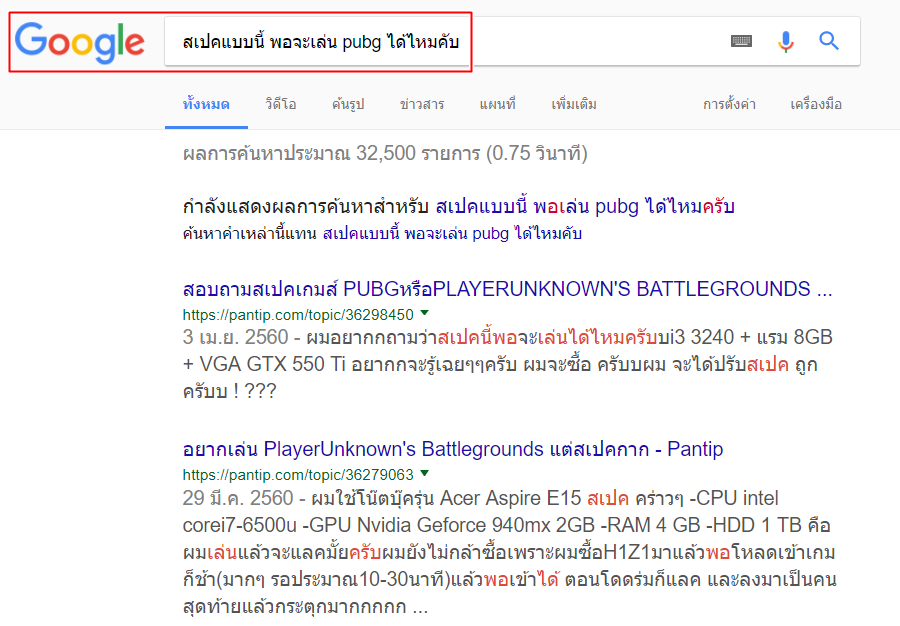This screenshot has width=900, height=626.
Task: Open the เครื่องมือ tools menu
Action: click(816, 104)
